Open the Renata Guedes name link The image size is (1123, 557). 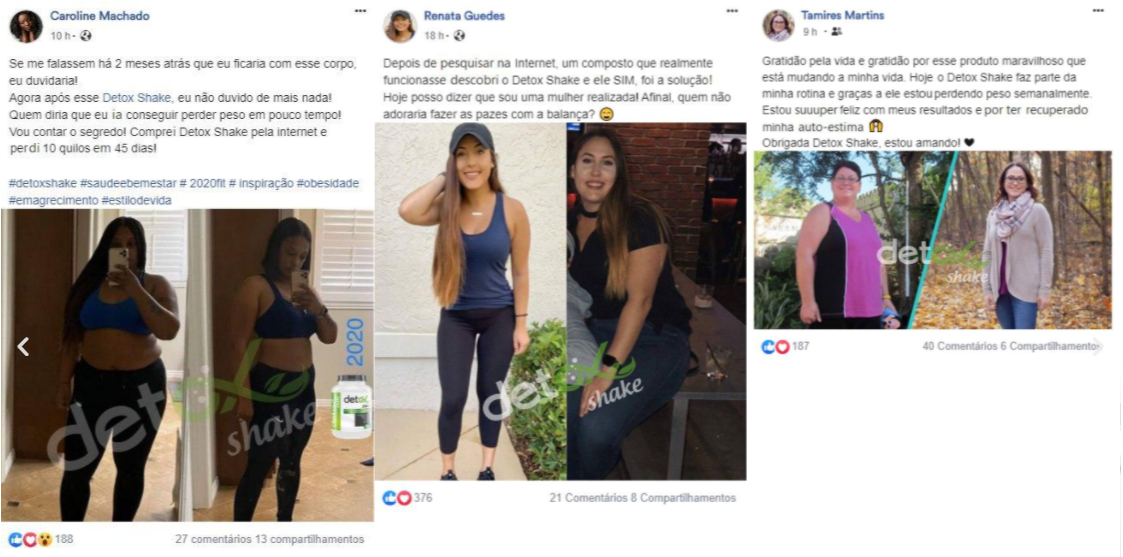point(464,16)
